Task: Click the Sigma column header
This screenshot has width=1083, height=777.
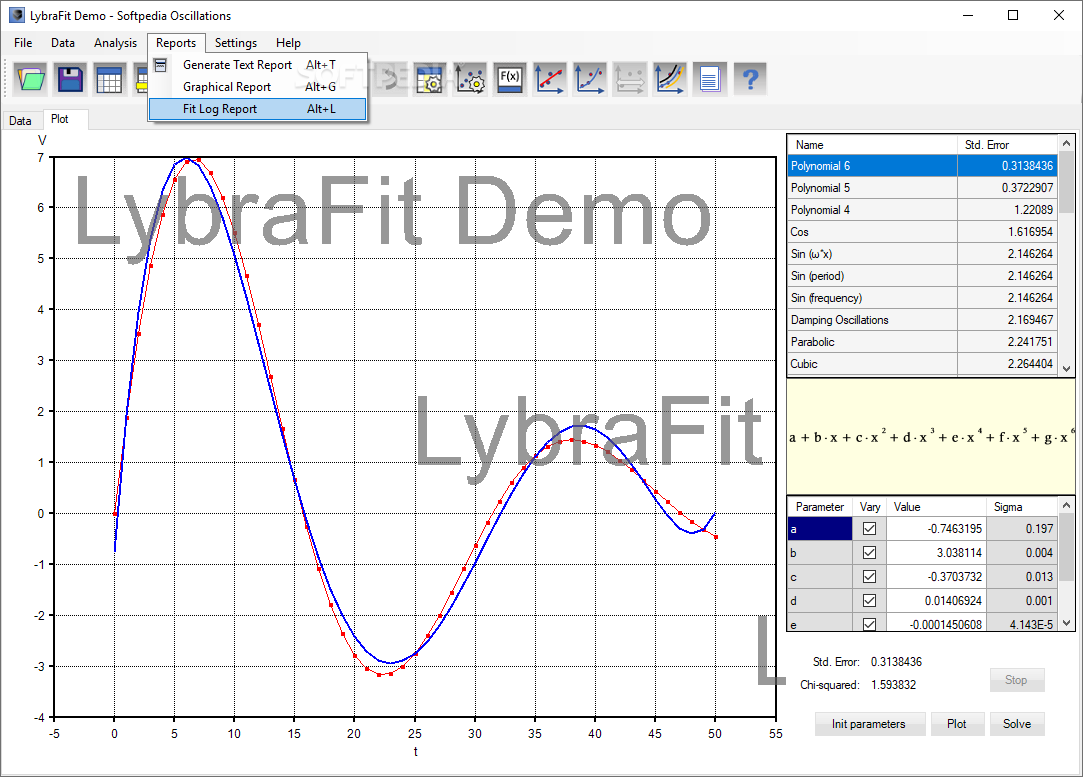Action: pyautogui.click(x=1022, y=507)
